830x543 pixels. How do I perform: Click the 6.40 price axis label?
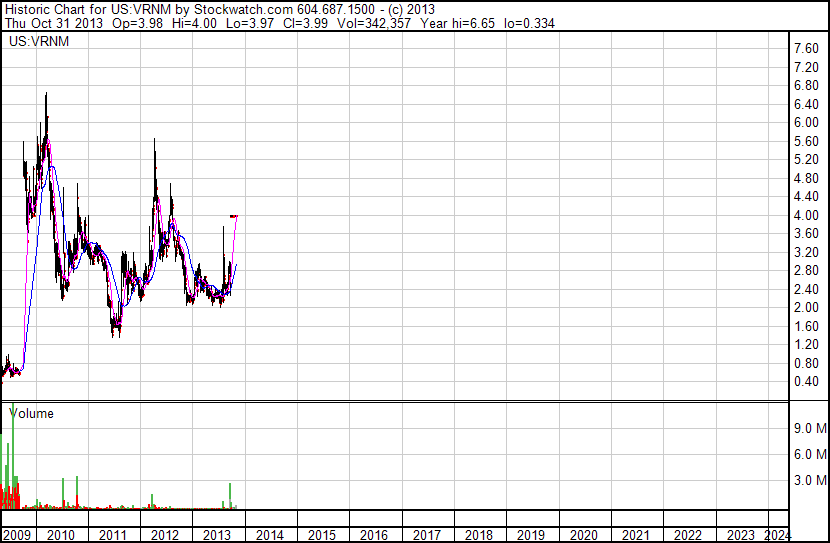point(807,104)
